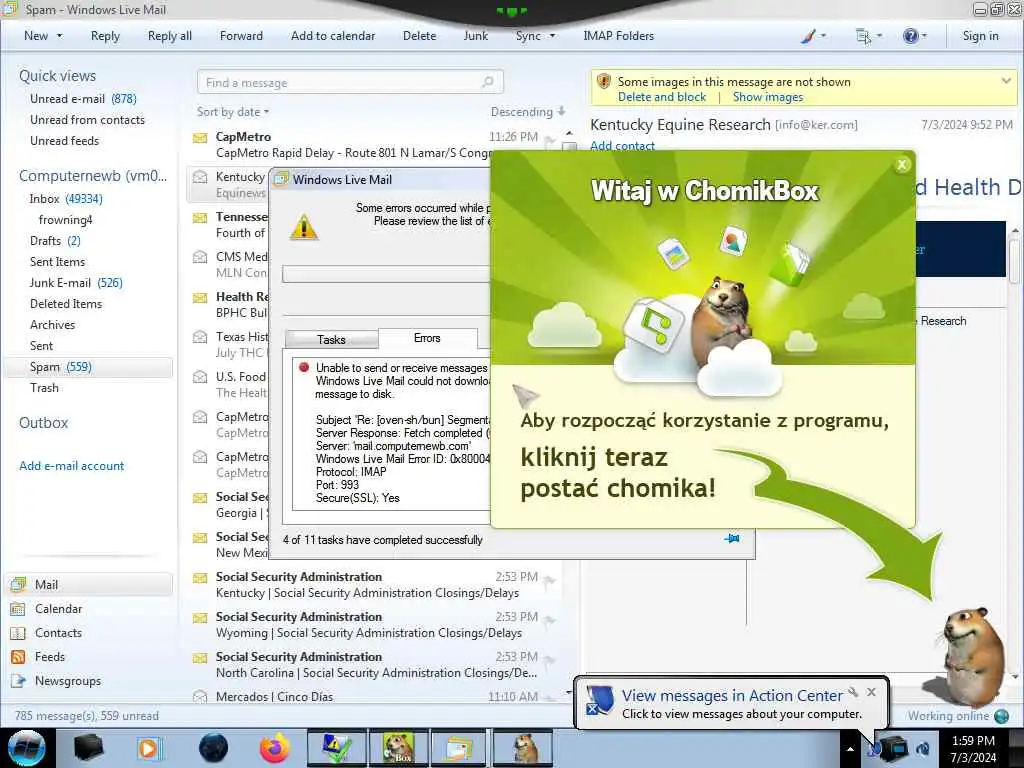Click the pin icon in error dialog
The image size is (1024, 768).
[732, 539]
